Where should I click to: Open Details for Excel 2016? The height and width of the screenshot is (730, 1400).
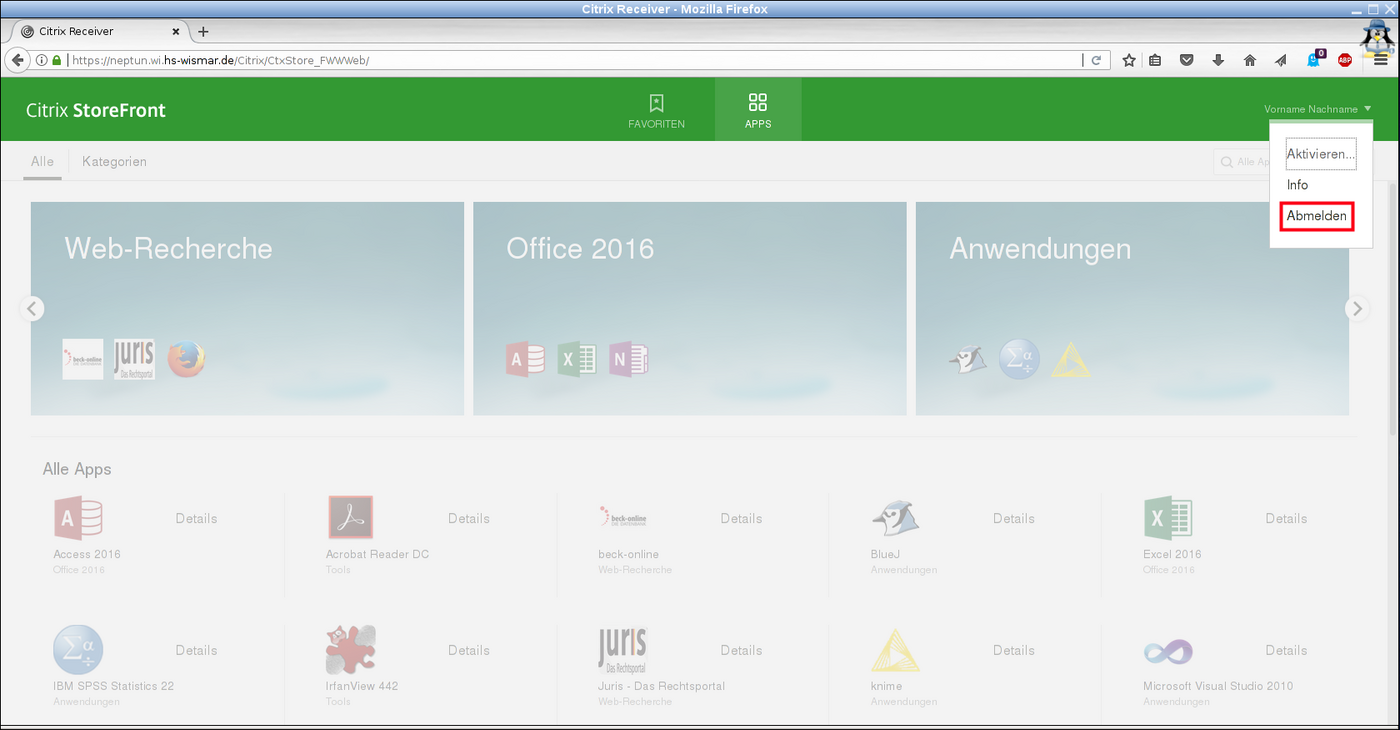(x=1286, y=518)
